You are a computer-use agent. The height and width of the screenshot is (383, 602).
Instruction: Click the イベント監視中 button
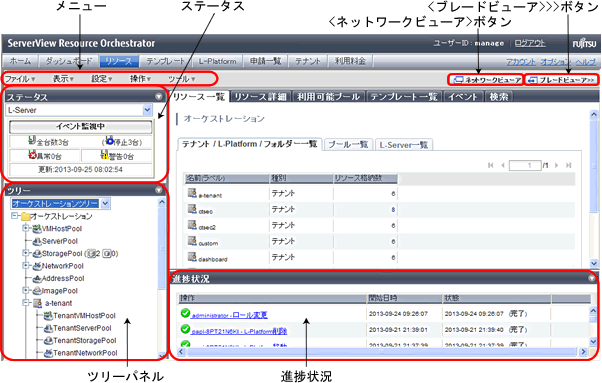[x=81, y=126]
